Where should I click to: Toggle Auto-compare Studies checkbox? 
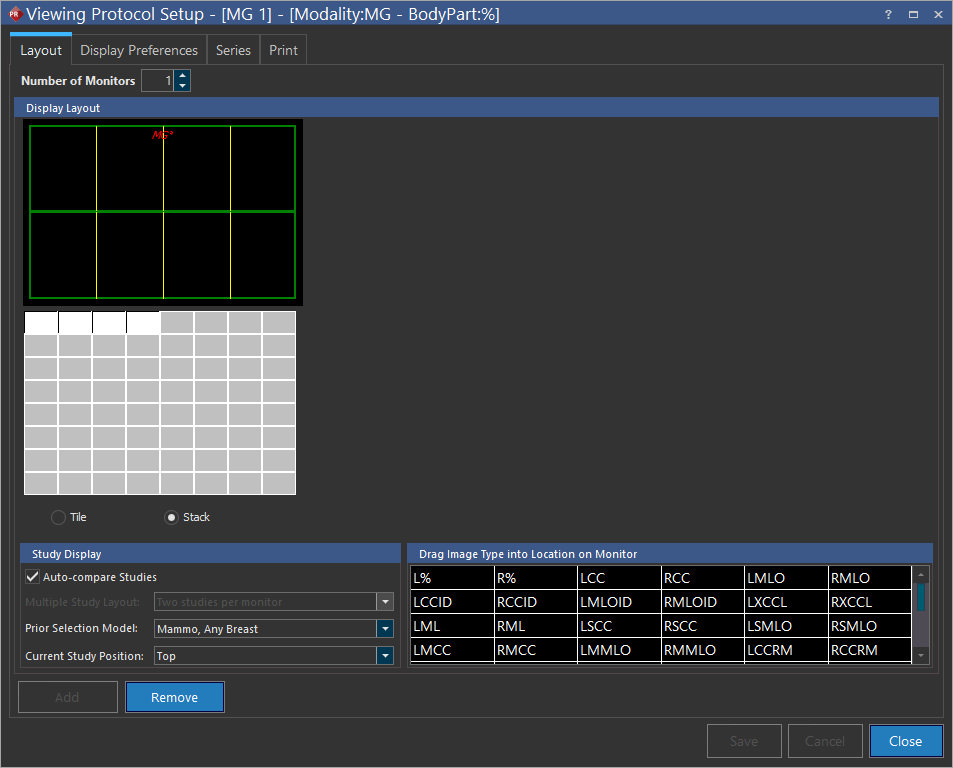[x=33, y=577]
